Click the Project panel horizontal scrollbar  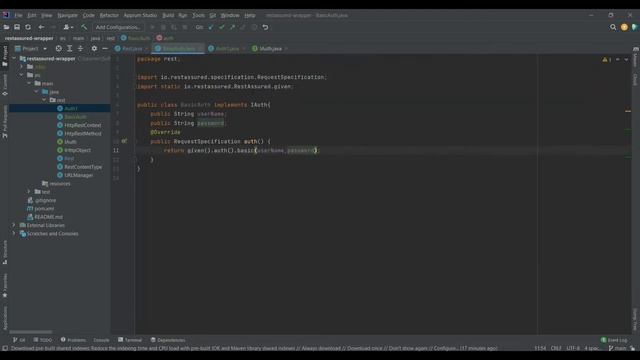click(31, 332)
